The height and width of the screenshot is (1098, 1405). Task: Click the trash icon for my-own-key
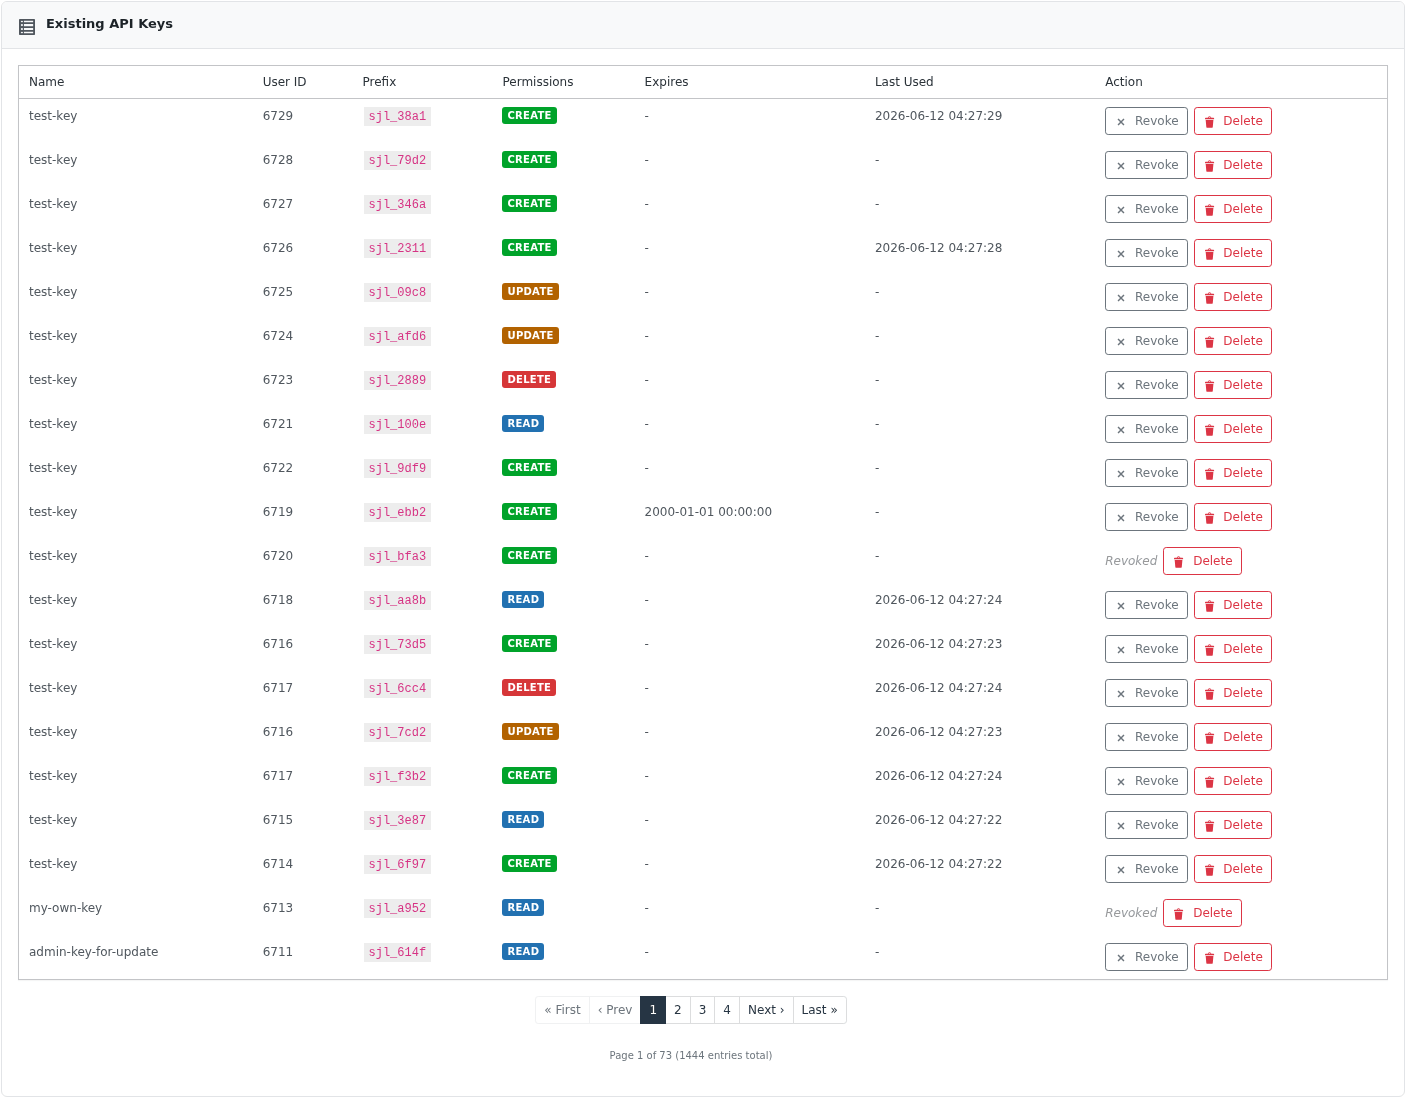tap(1179, 914)
